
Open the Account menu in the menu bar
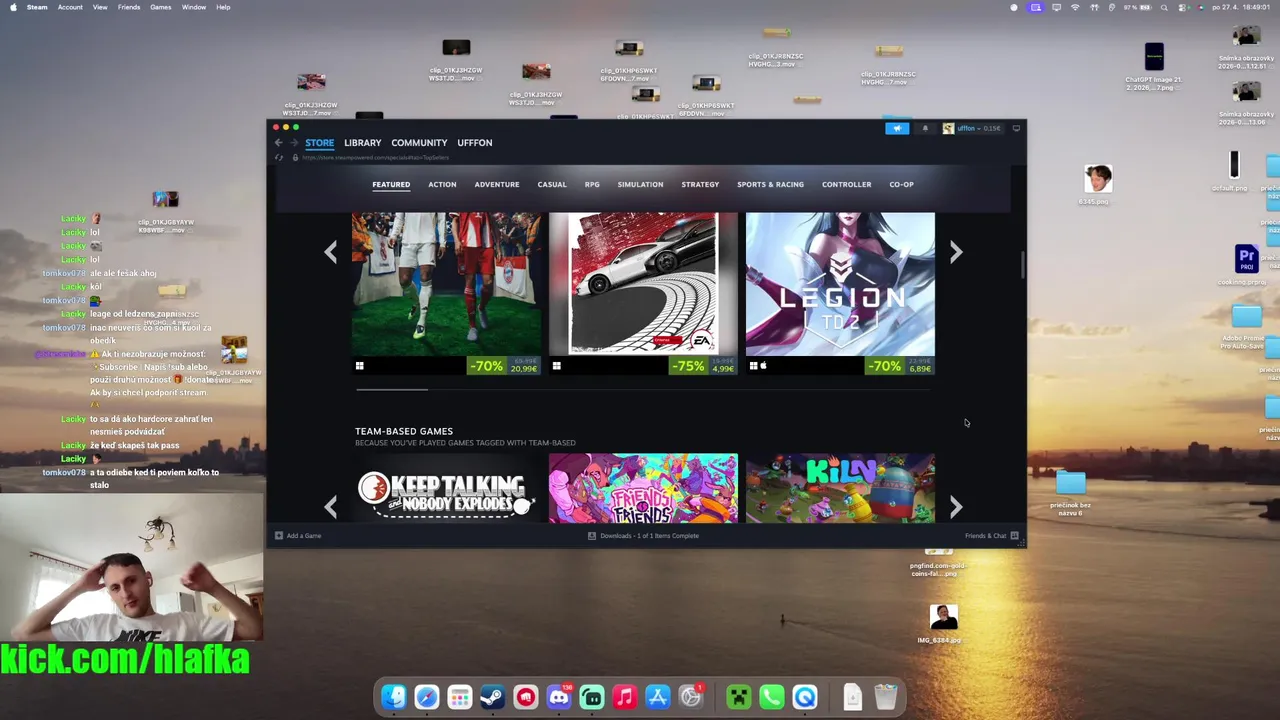point(70,7)
